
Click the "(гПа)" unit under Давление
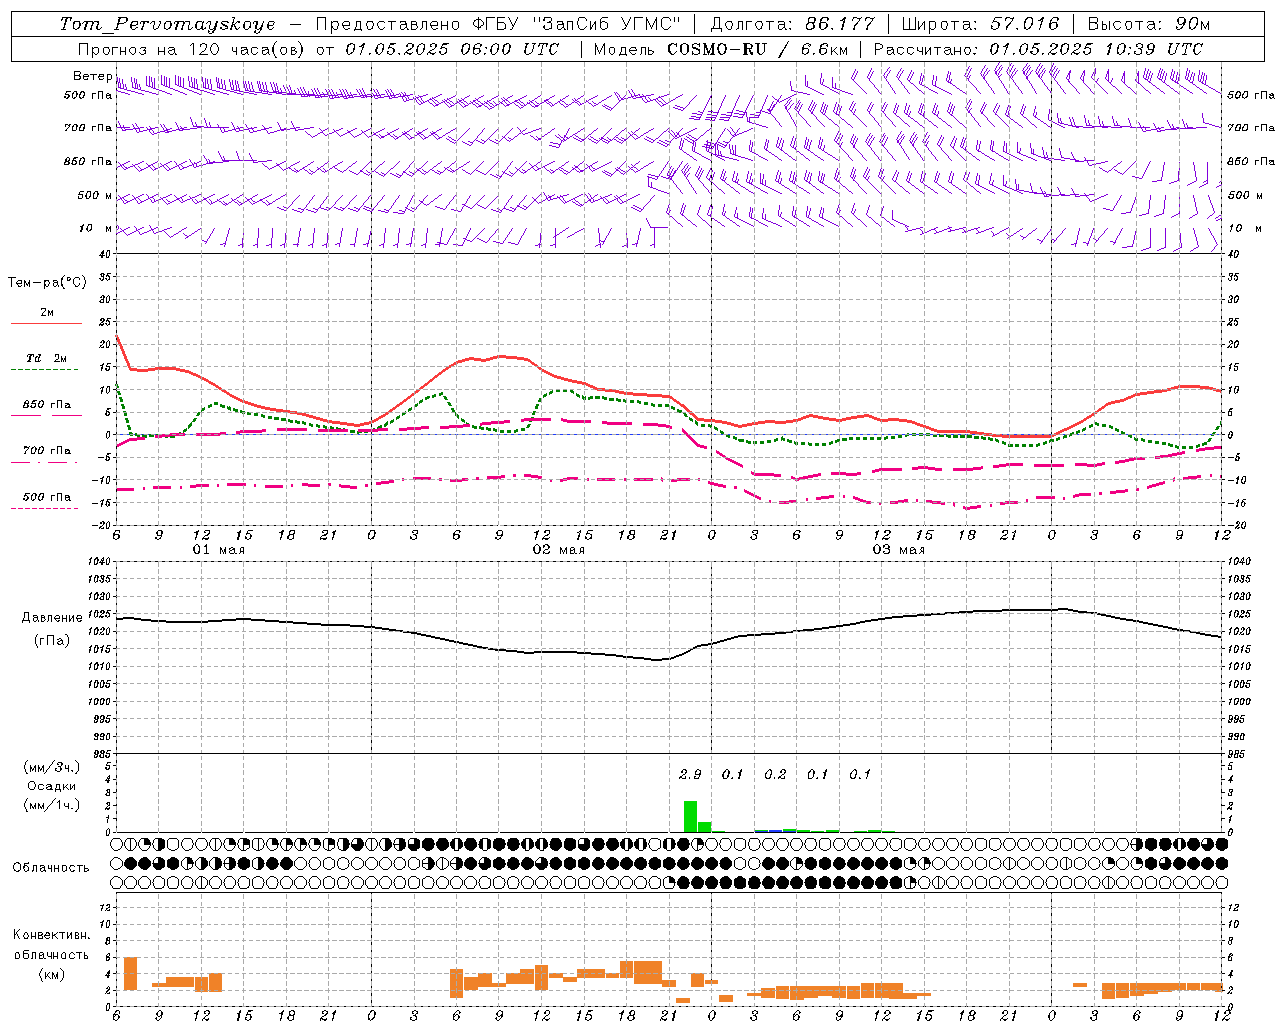[x=52, y=641]
